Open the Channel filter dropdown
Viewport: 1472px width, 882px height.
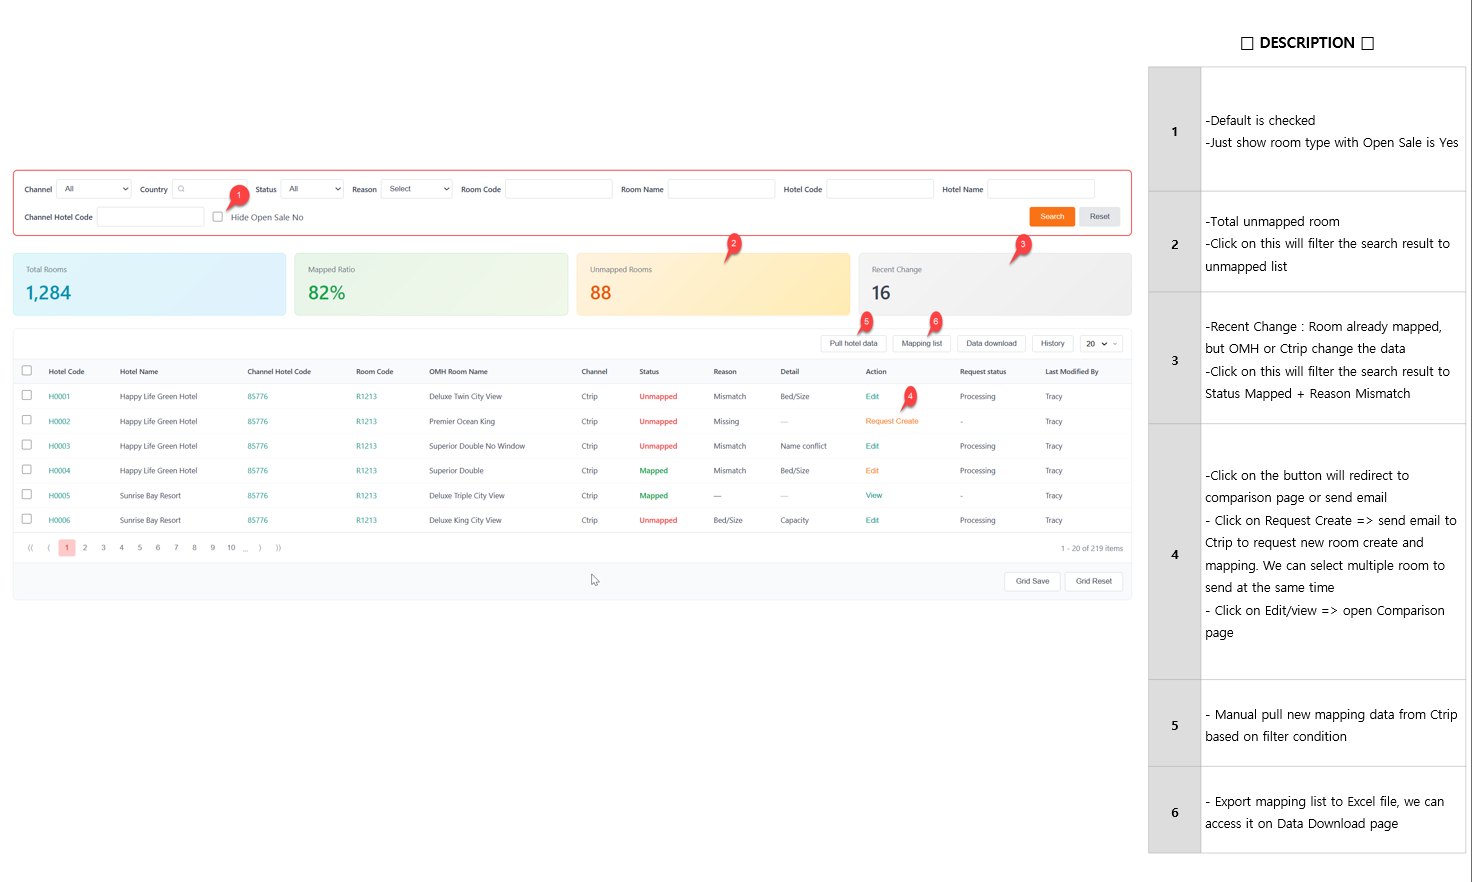pyautogui.click(x=94, y=189)
